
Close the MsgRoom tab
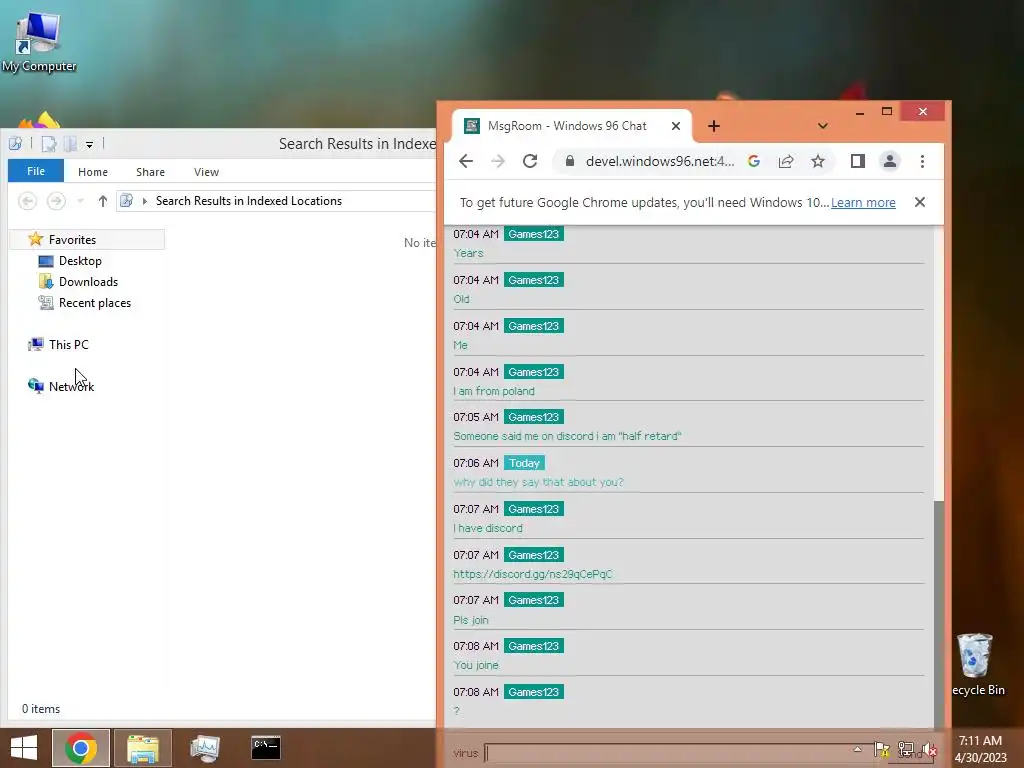tap(676, 126)
